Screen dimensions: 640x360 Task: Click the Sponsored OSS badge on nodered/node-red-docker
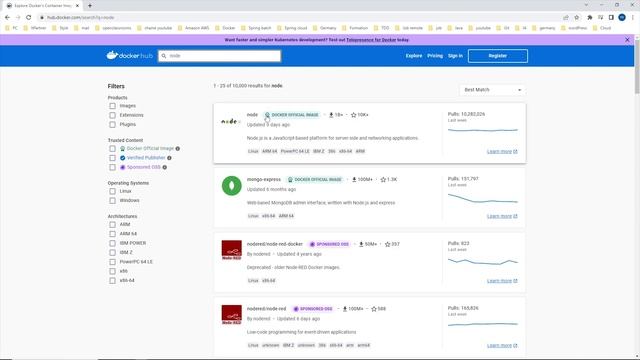(x=329, y=244)
